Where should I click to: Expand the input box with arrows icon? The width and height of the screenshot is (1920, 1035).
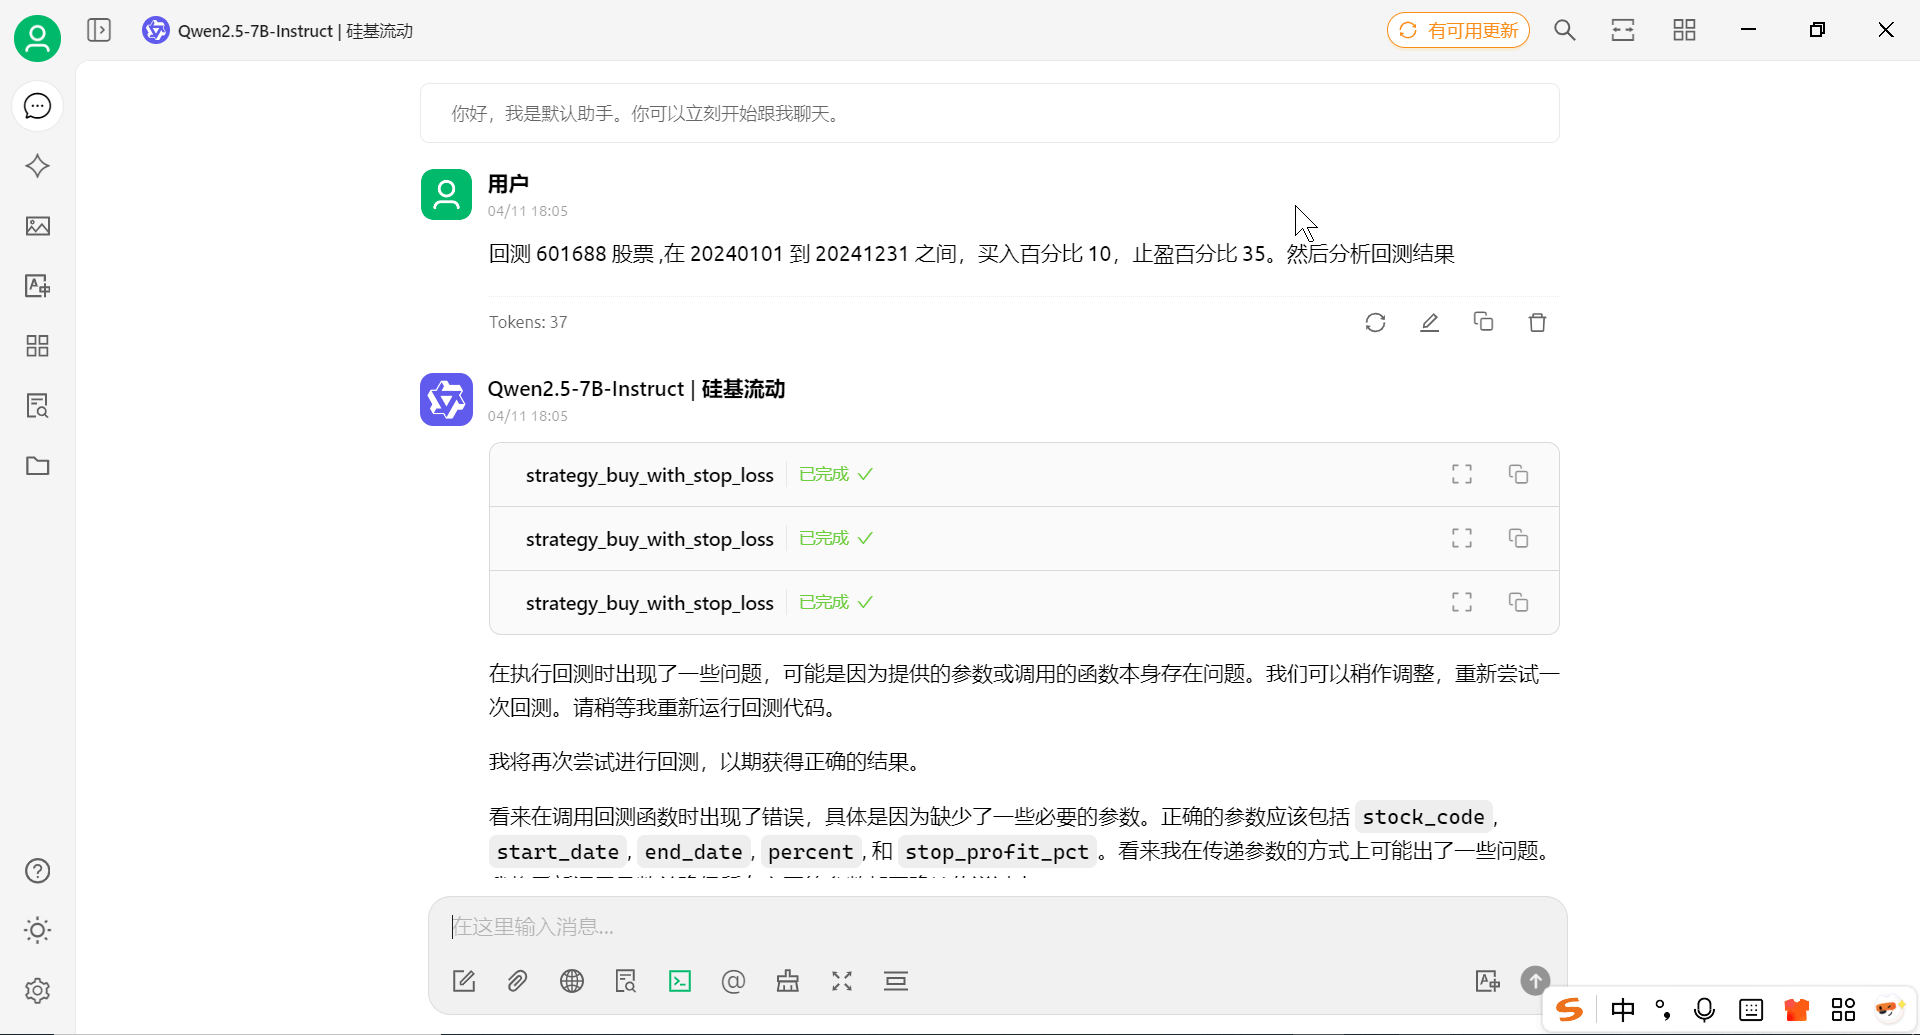842,981
